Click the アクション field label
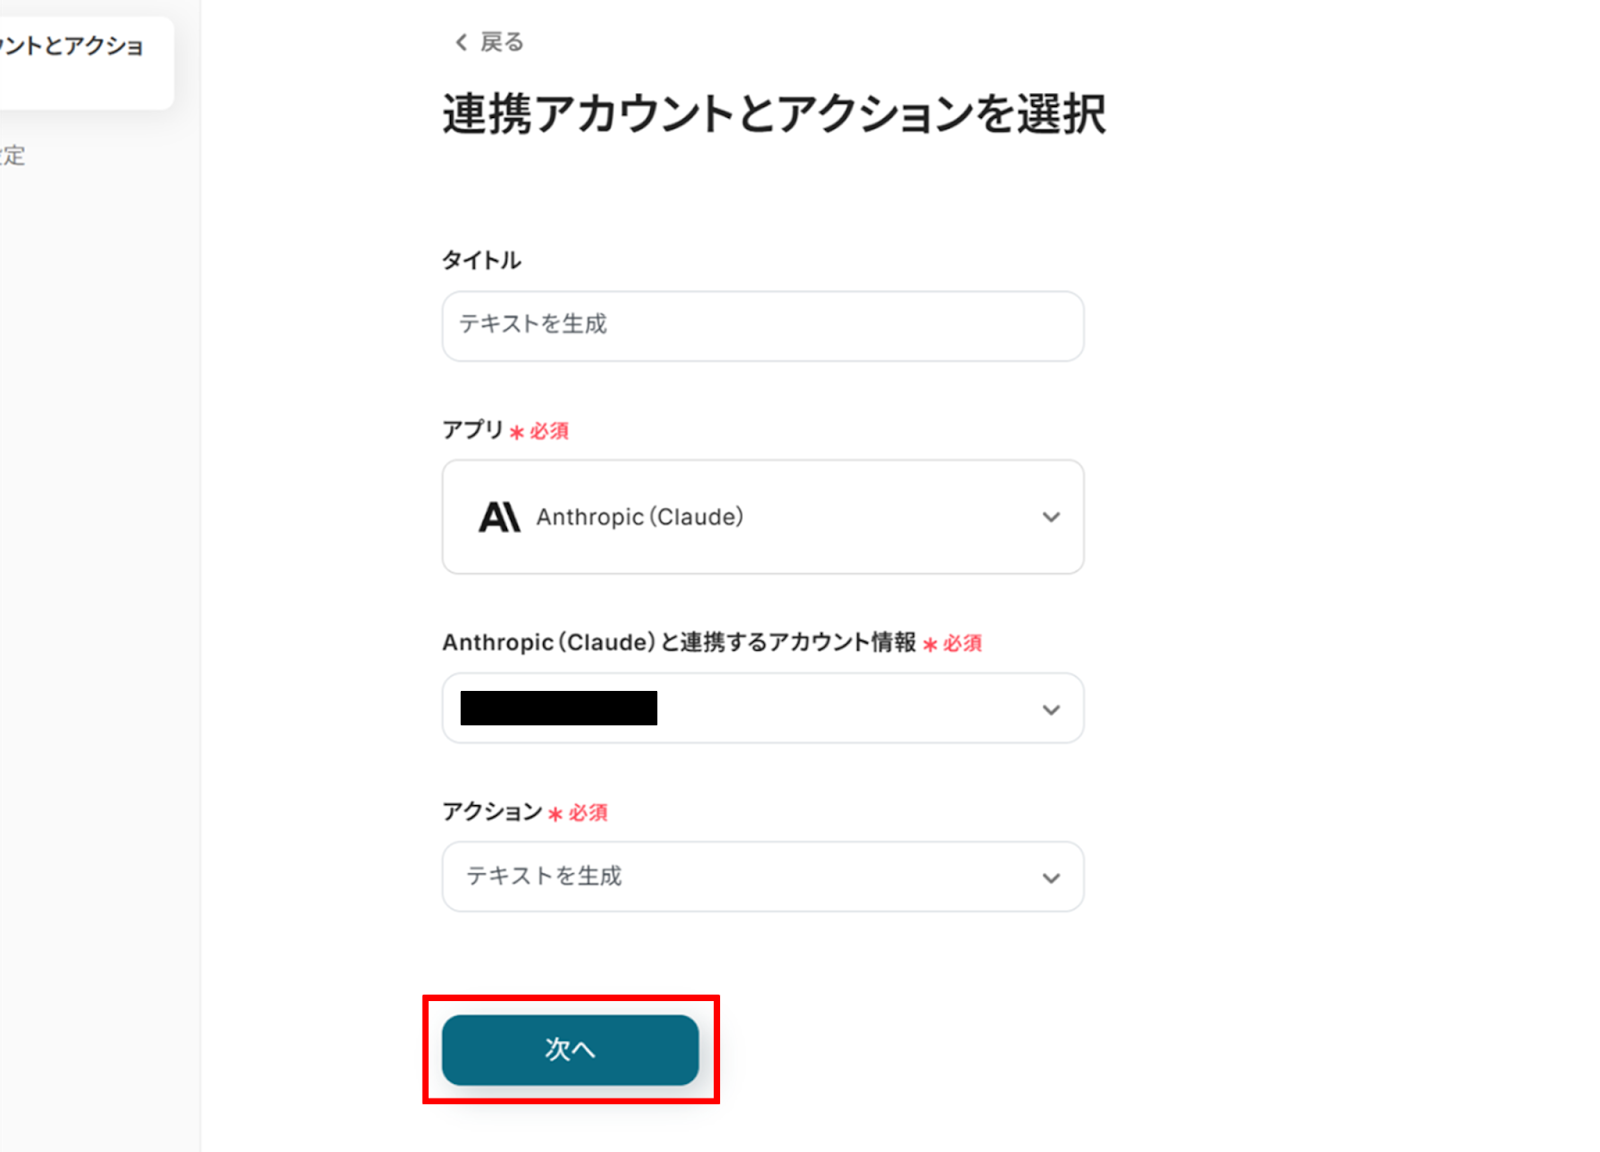 click(x=491, y=811)
